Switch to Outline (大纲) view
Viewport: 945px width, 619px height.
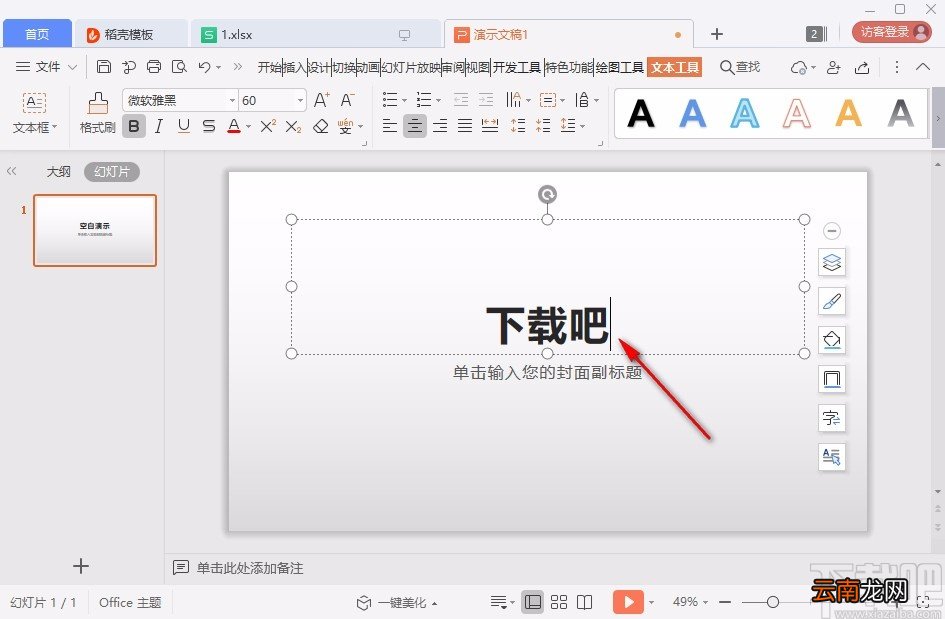(x=58, y=172)
